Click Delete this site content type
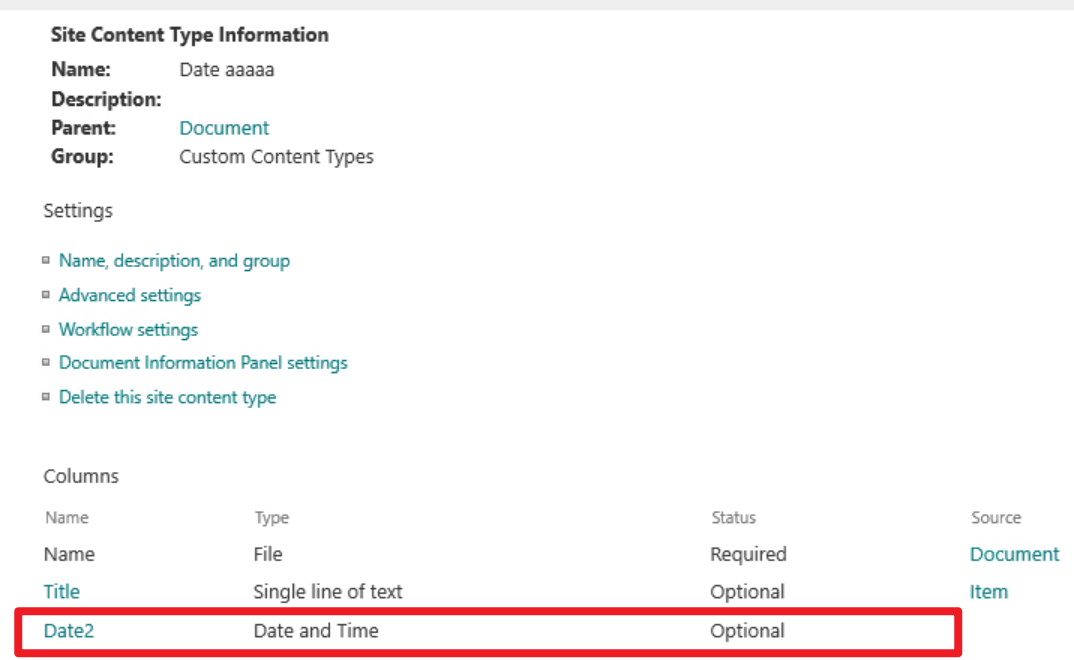Screen dimensions: 1074x660 click(167, 397)
